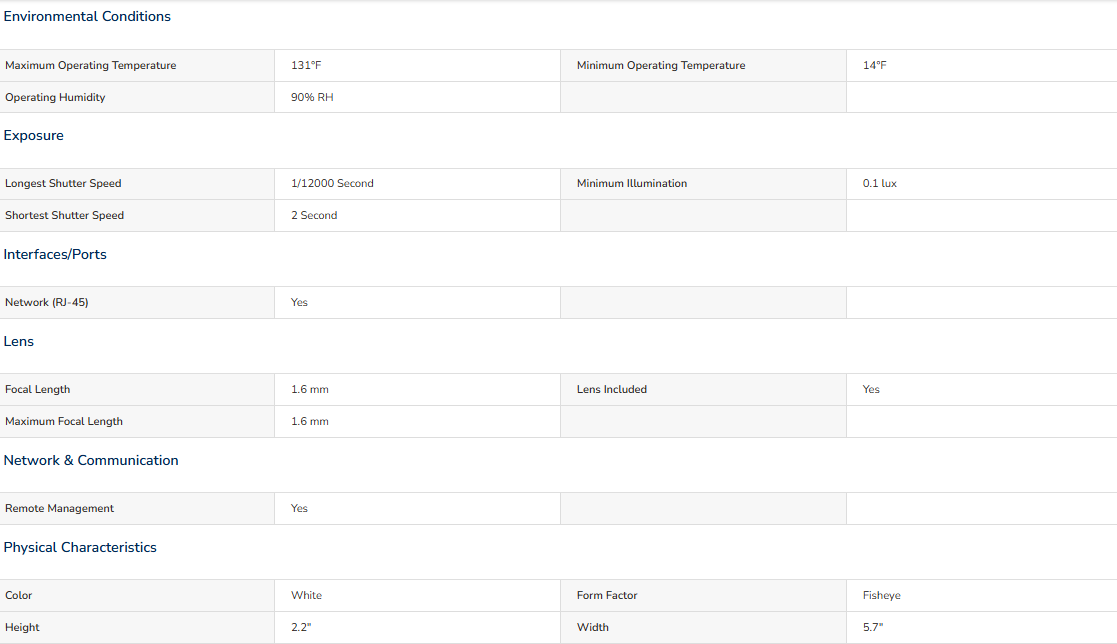Image resolution: width=1117 pixels, height=644 pixels.
Task: Click the Operating Humidity row label
Action: pyautogui.click(x=55, y=98)
